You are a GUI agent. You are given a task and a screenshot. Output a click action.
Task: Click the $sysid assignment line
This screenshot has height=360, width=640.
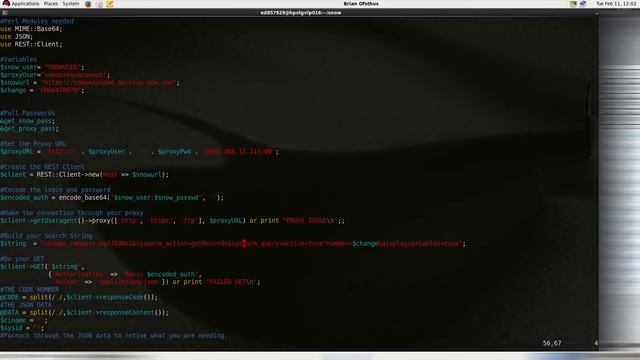(x=22, y=328)
